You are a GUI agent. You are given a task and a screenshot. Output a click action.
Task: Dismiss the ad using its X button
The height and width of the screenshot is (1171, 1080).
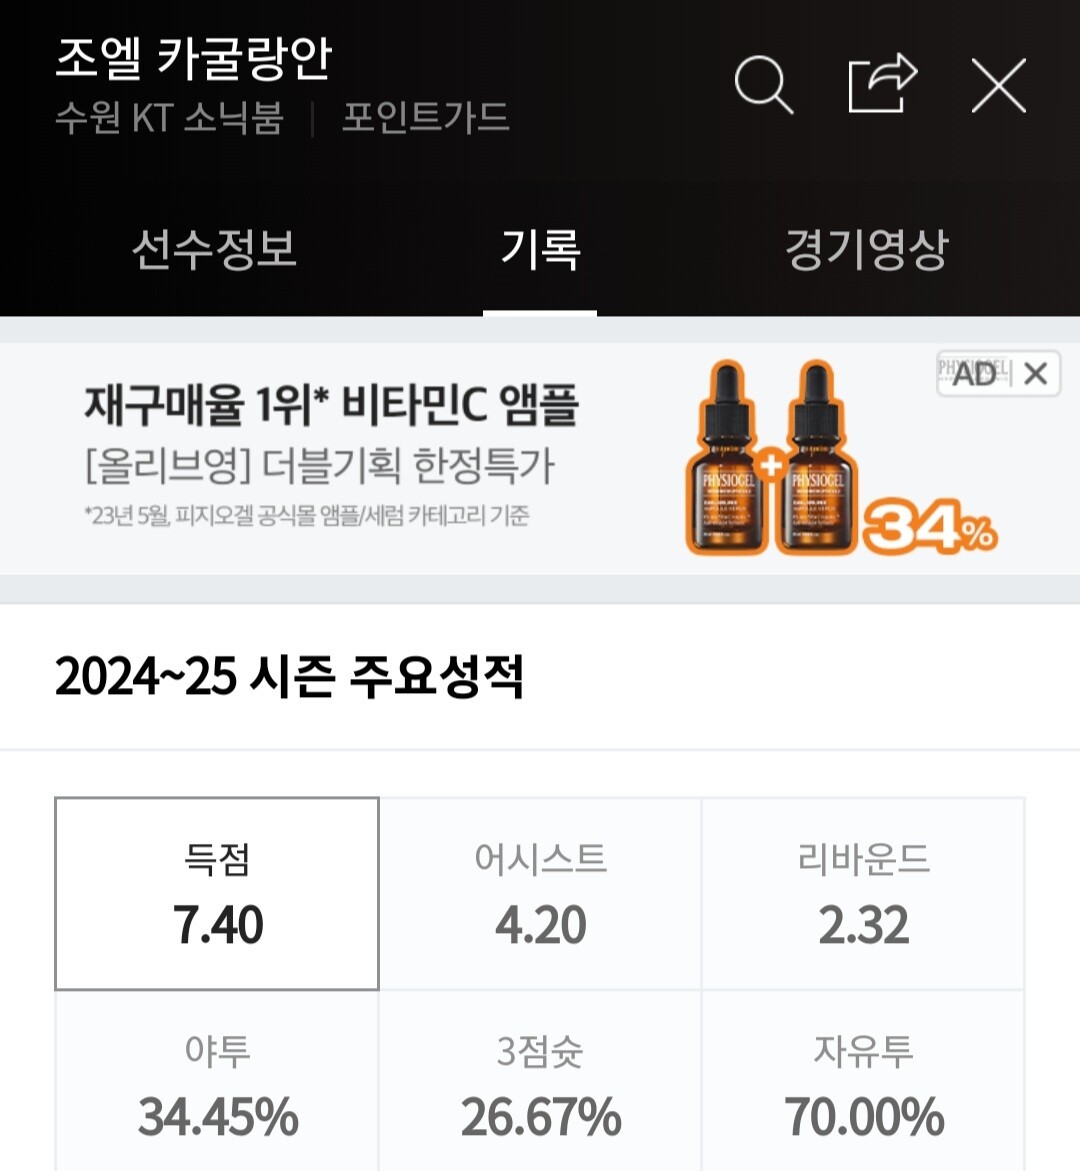(x=1036, y=374)
